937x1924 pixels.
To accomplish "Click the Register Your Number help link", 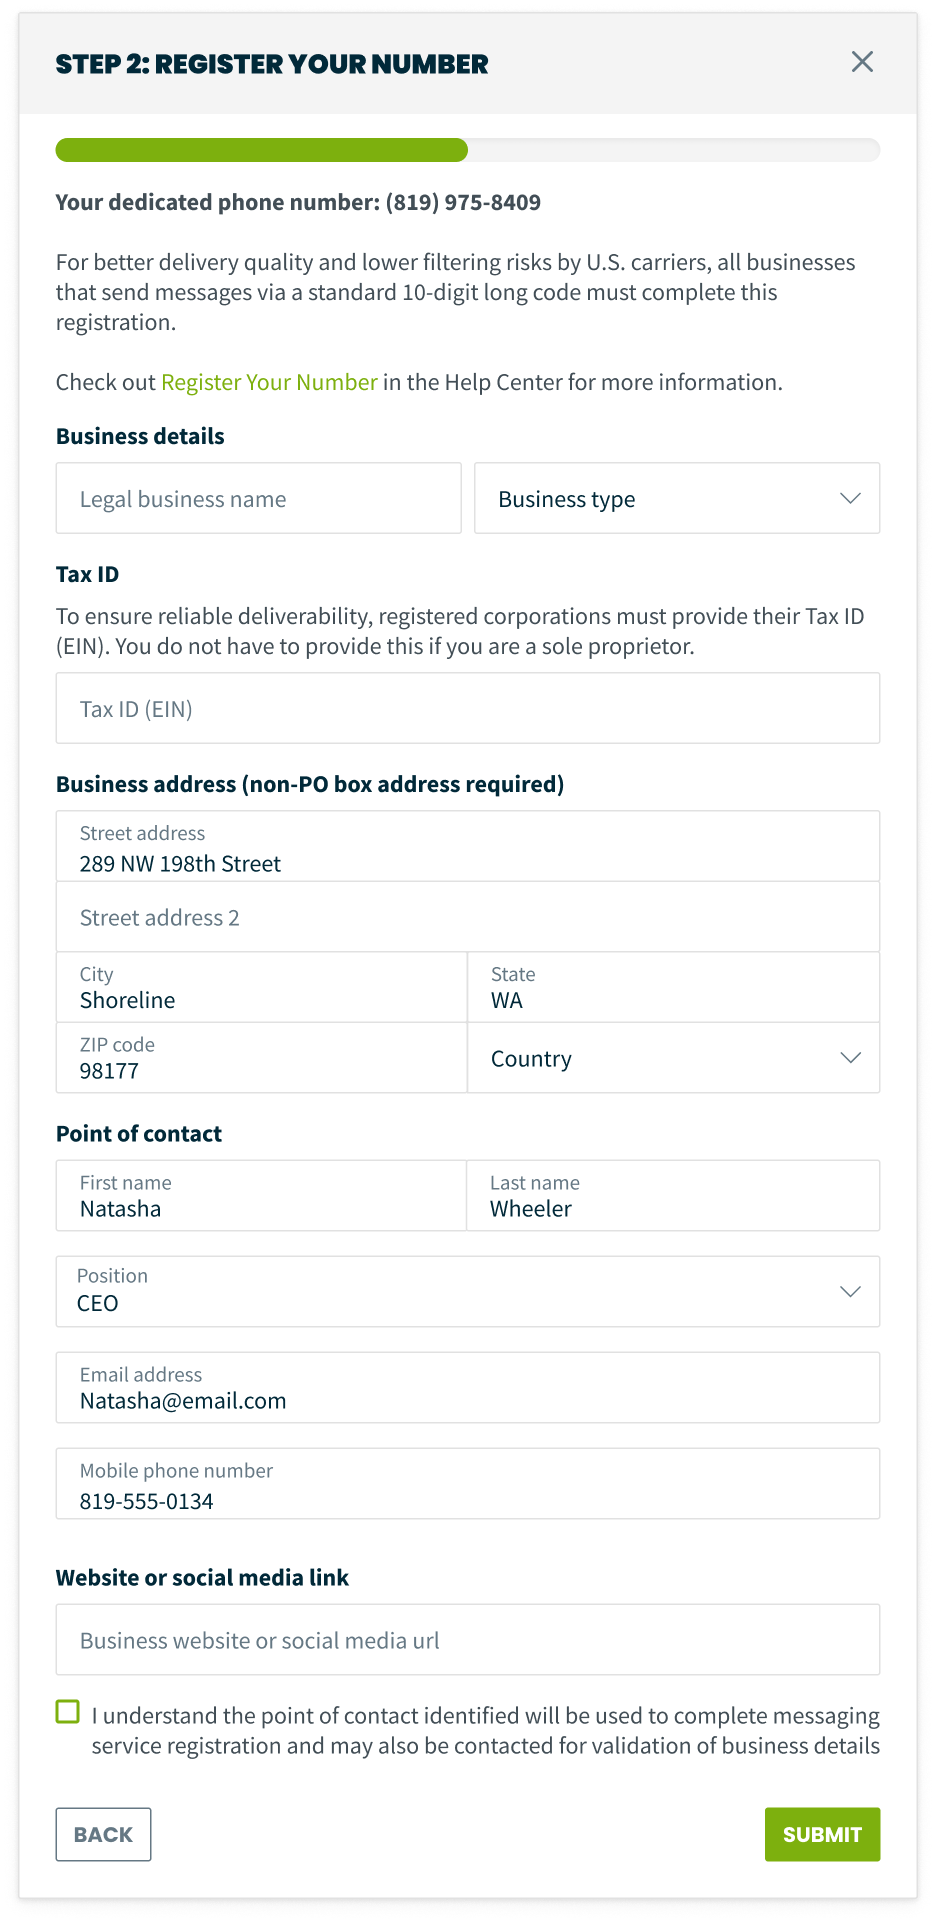I will click(268, 382).
